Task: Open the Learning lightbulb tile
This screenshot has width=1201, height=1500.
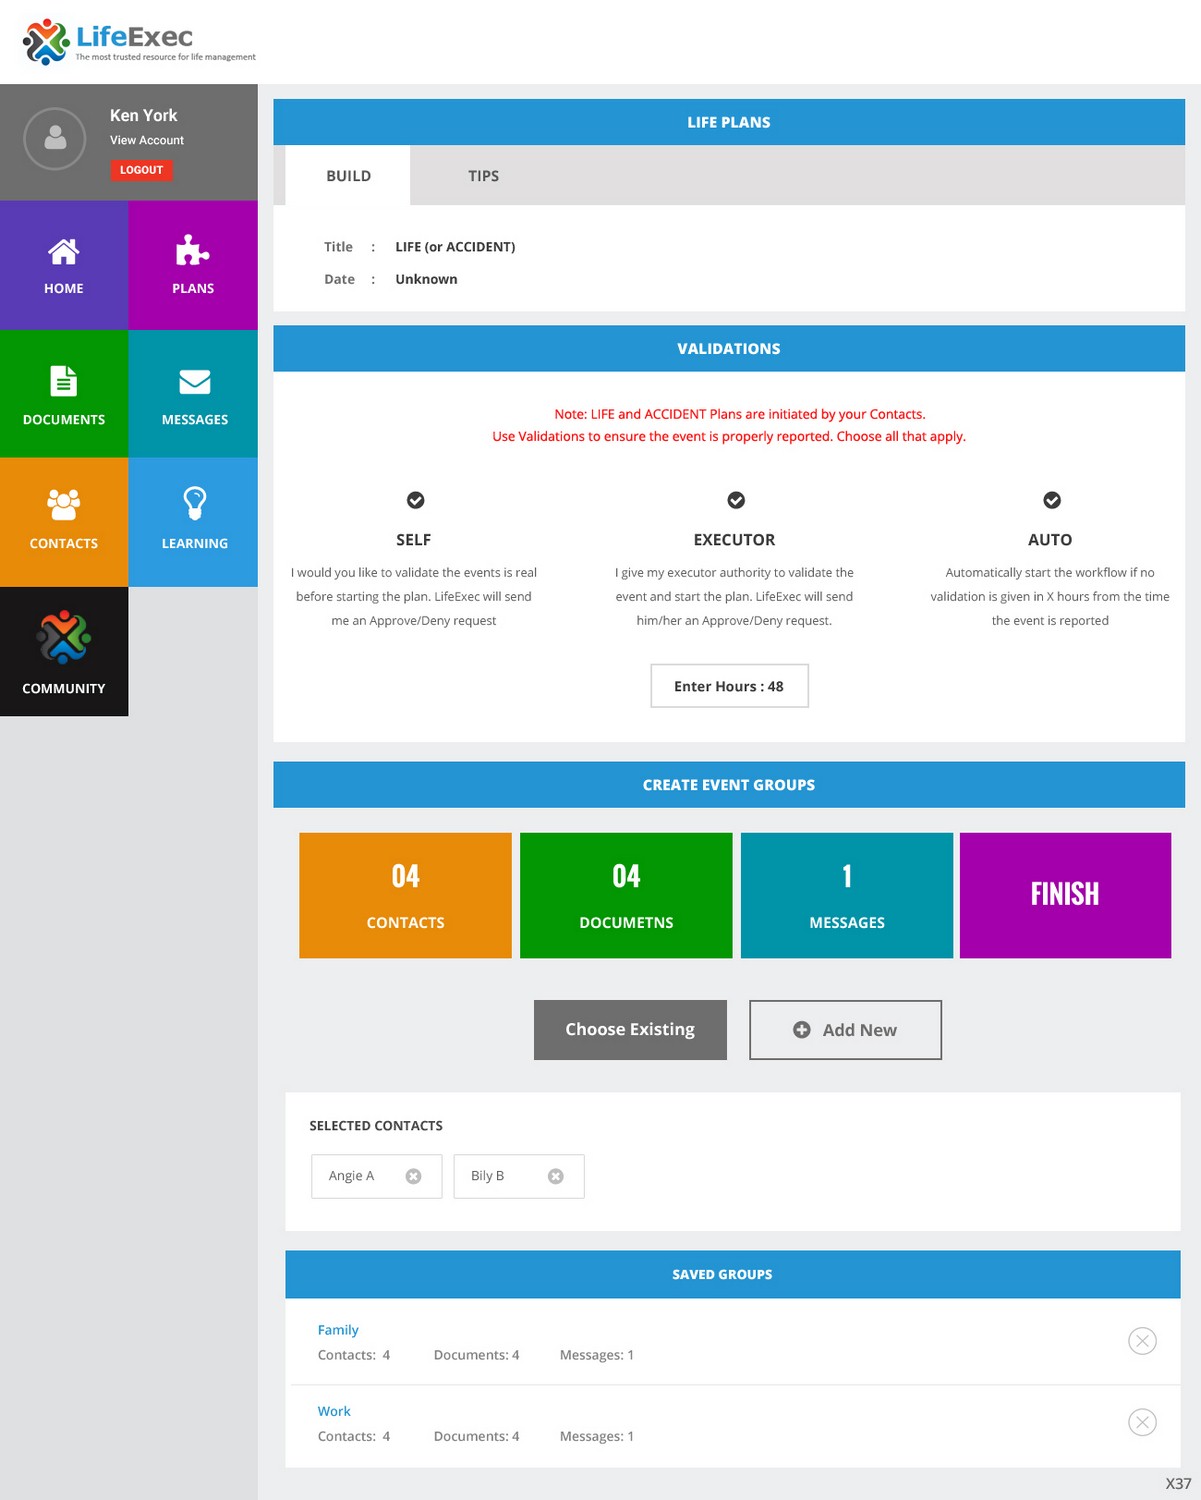Action: click(193, 522)
